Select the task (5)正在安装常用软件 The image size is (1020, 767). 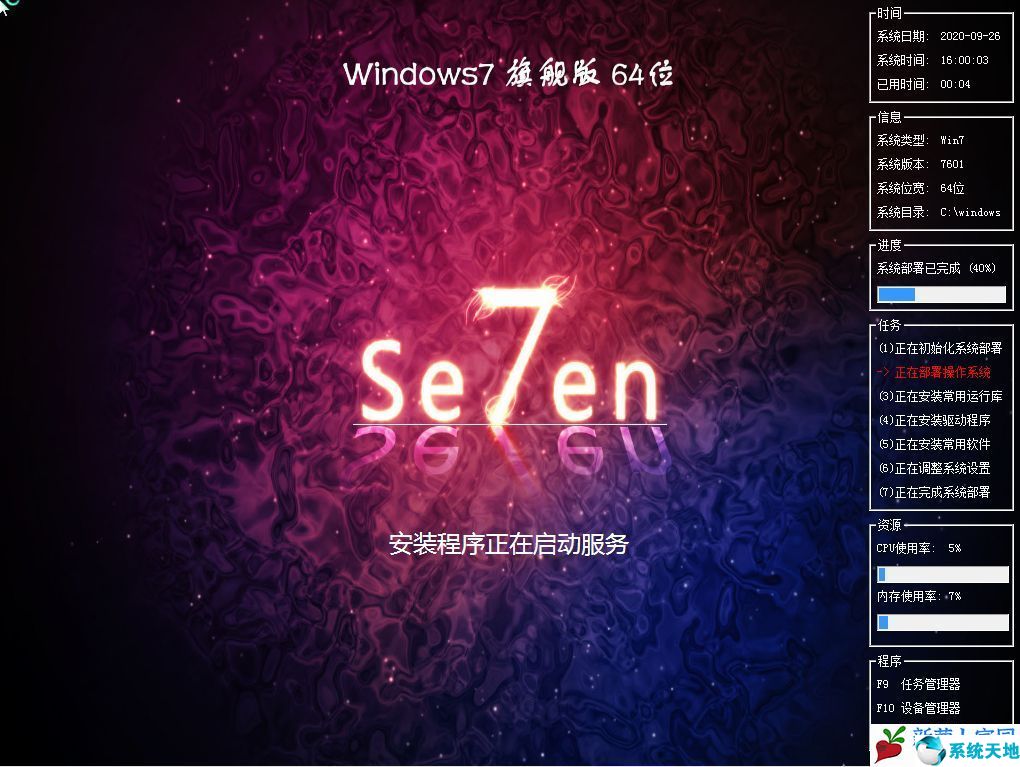935,445
